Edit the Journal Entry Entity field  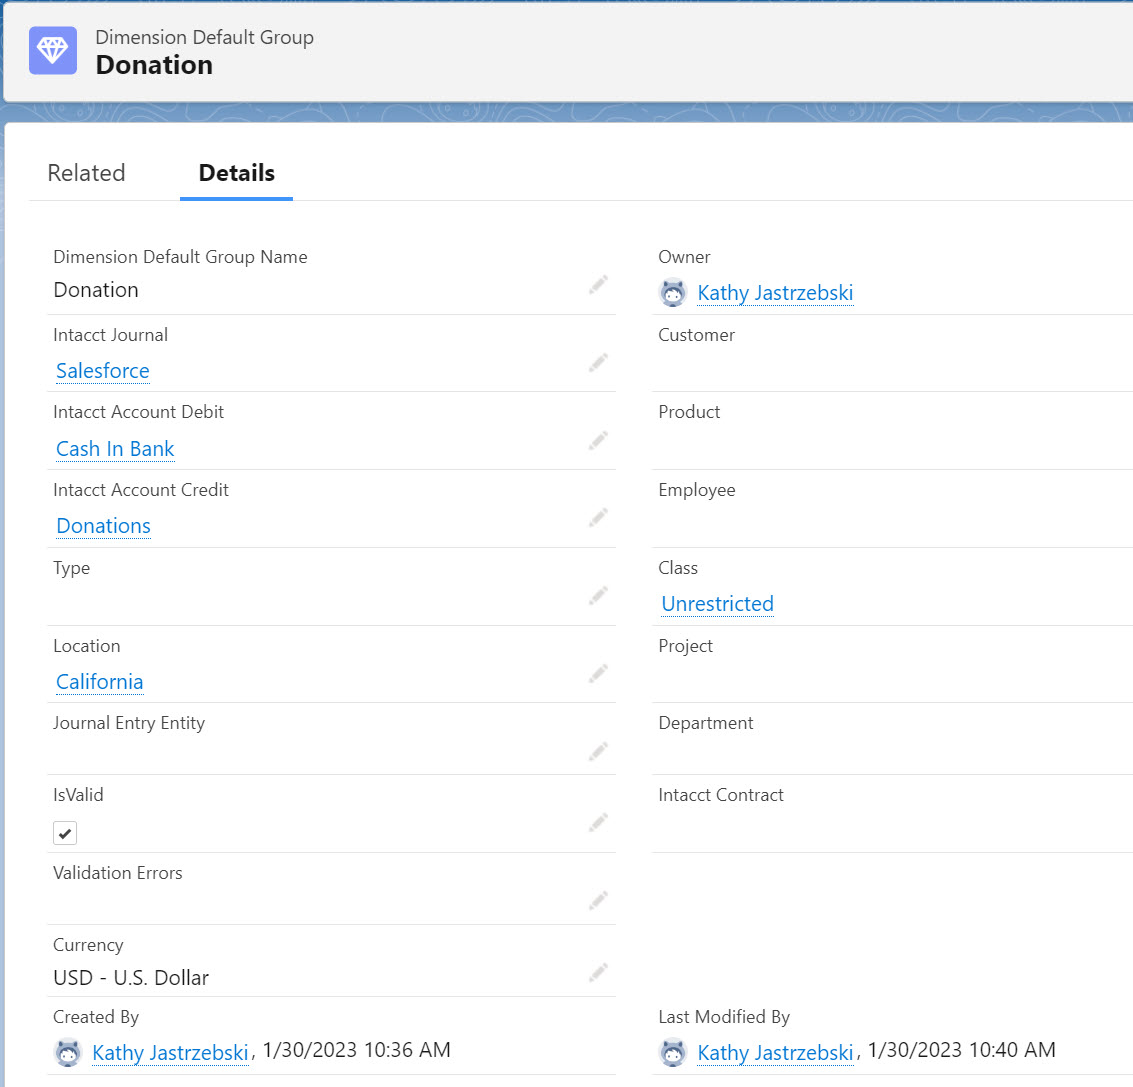click(598, 751)
